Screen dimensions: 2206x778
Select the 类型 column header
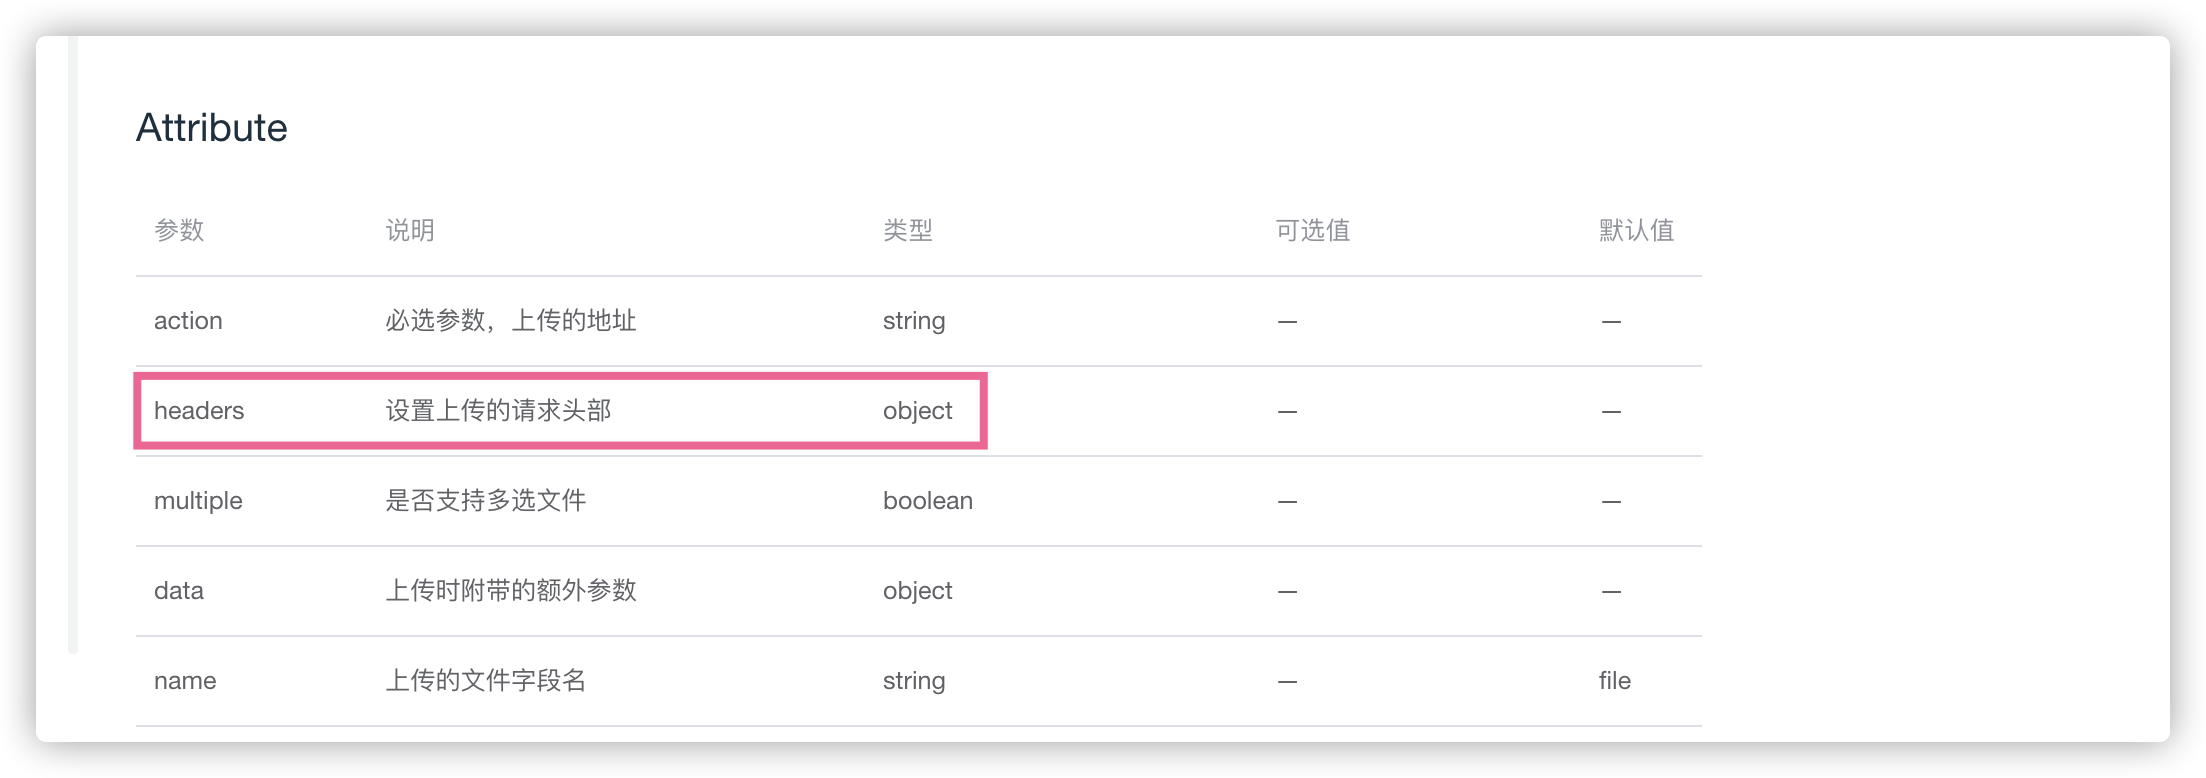tap(908, 230)
